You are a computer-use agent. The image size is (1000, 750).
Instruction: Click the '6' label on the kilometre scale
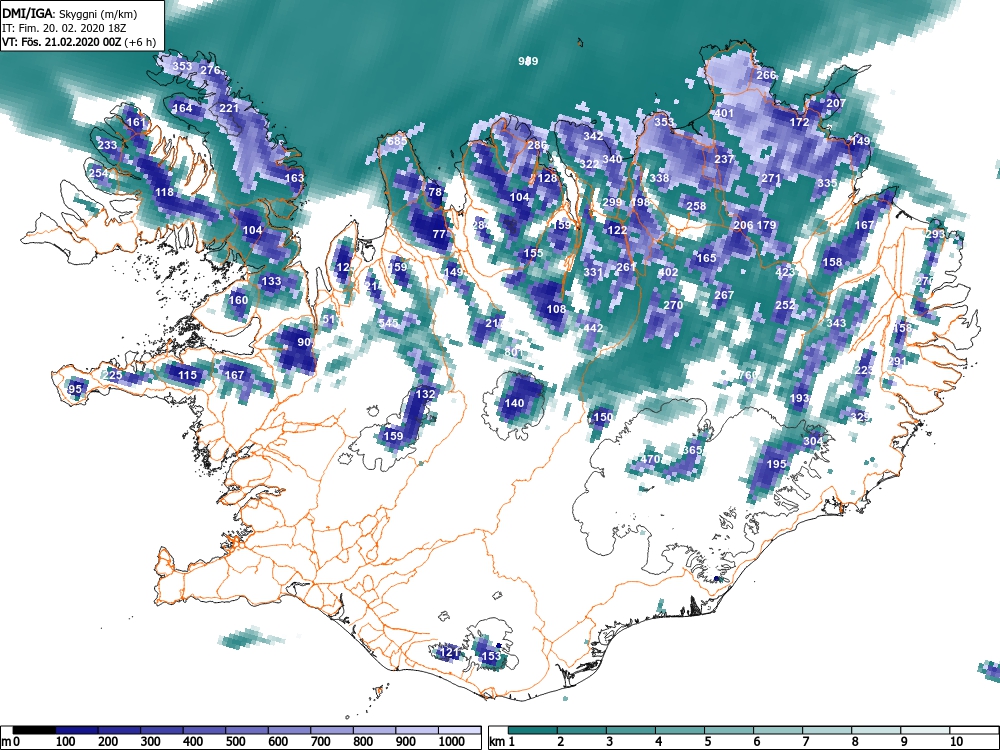tap(756, 741)
